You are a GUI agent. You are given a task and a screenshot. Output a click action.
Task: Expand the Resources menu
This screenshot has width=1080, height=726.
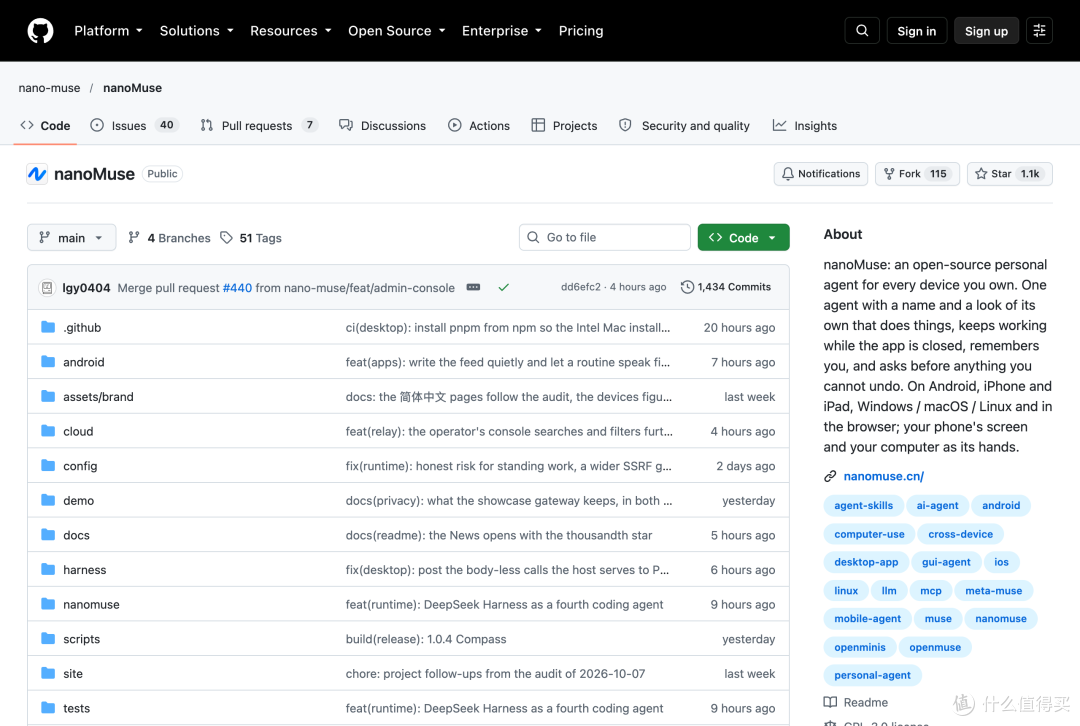(x=291, y=31)
